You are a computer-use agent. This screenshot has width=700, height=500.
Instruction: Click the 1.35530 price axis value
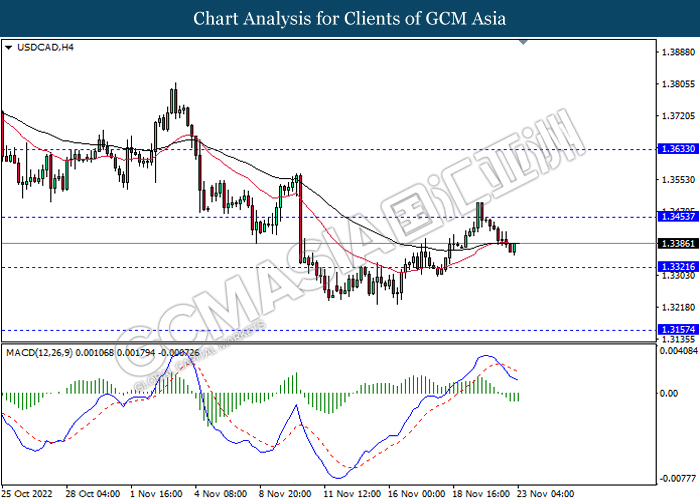[678, 179]
